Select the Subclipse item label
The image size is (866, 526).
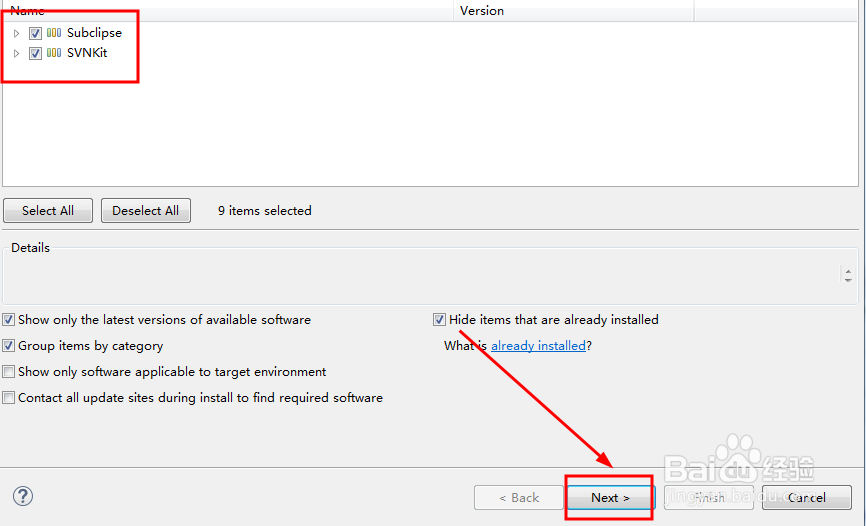point(94,33)
